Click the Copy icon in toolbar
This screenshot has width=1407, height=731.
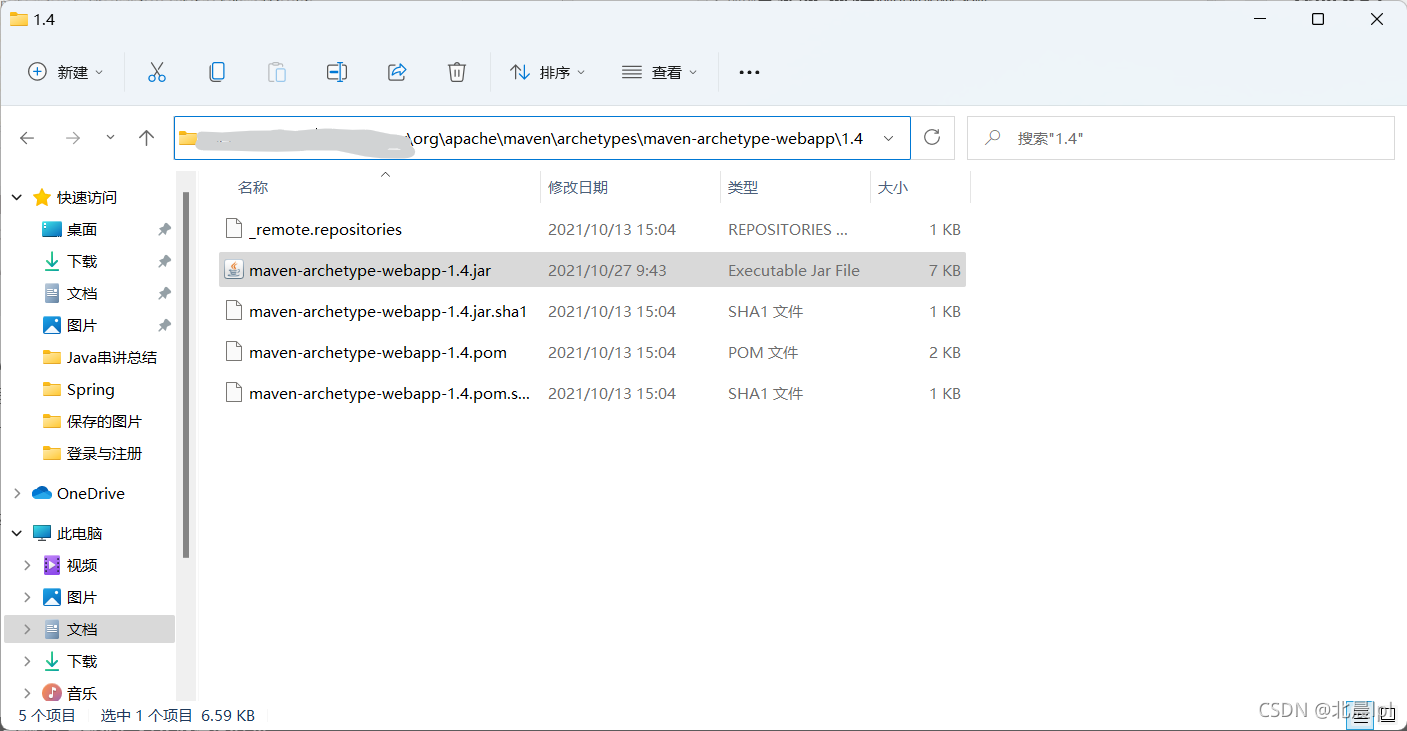point(216,72)
